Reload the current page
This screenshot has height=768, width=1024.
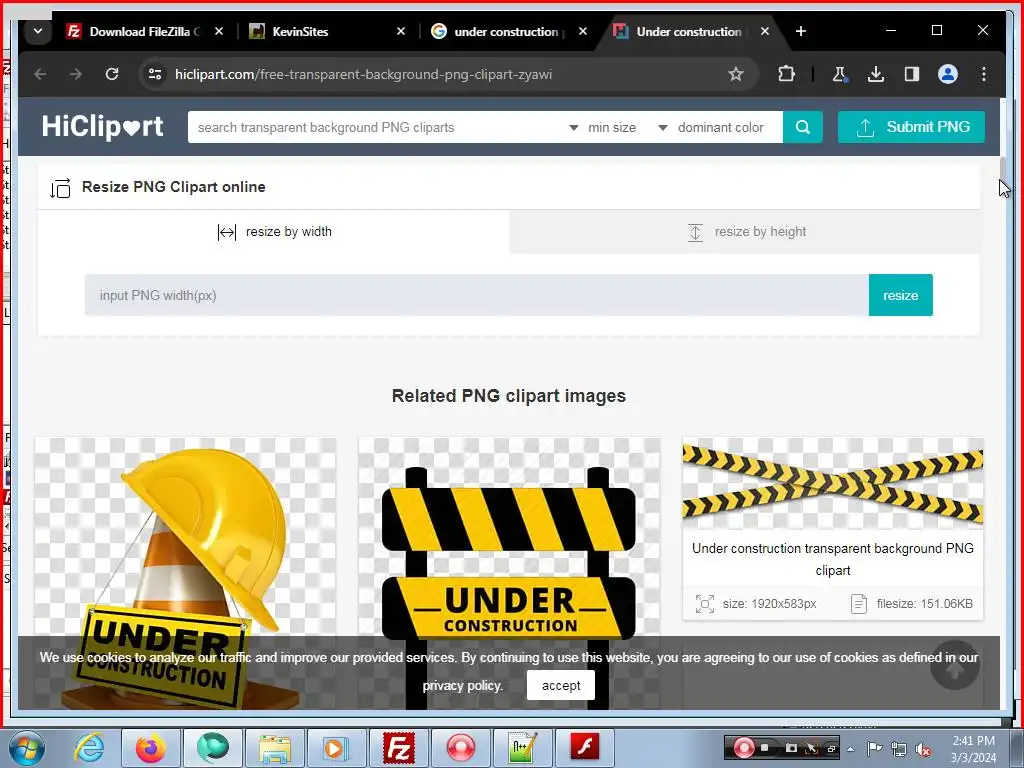coord(112,74)
